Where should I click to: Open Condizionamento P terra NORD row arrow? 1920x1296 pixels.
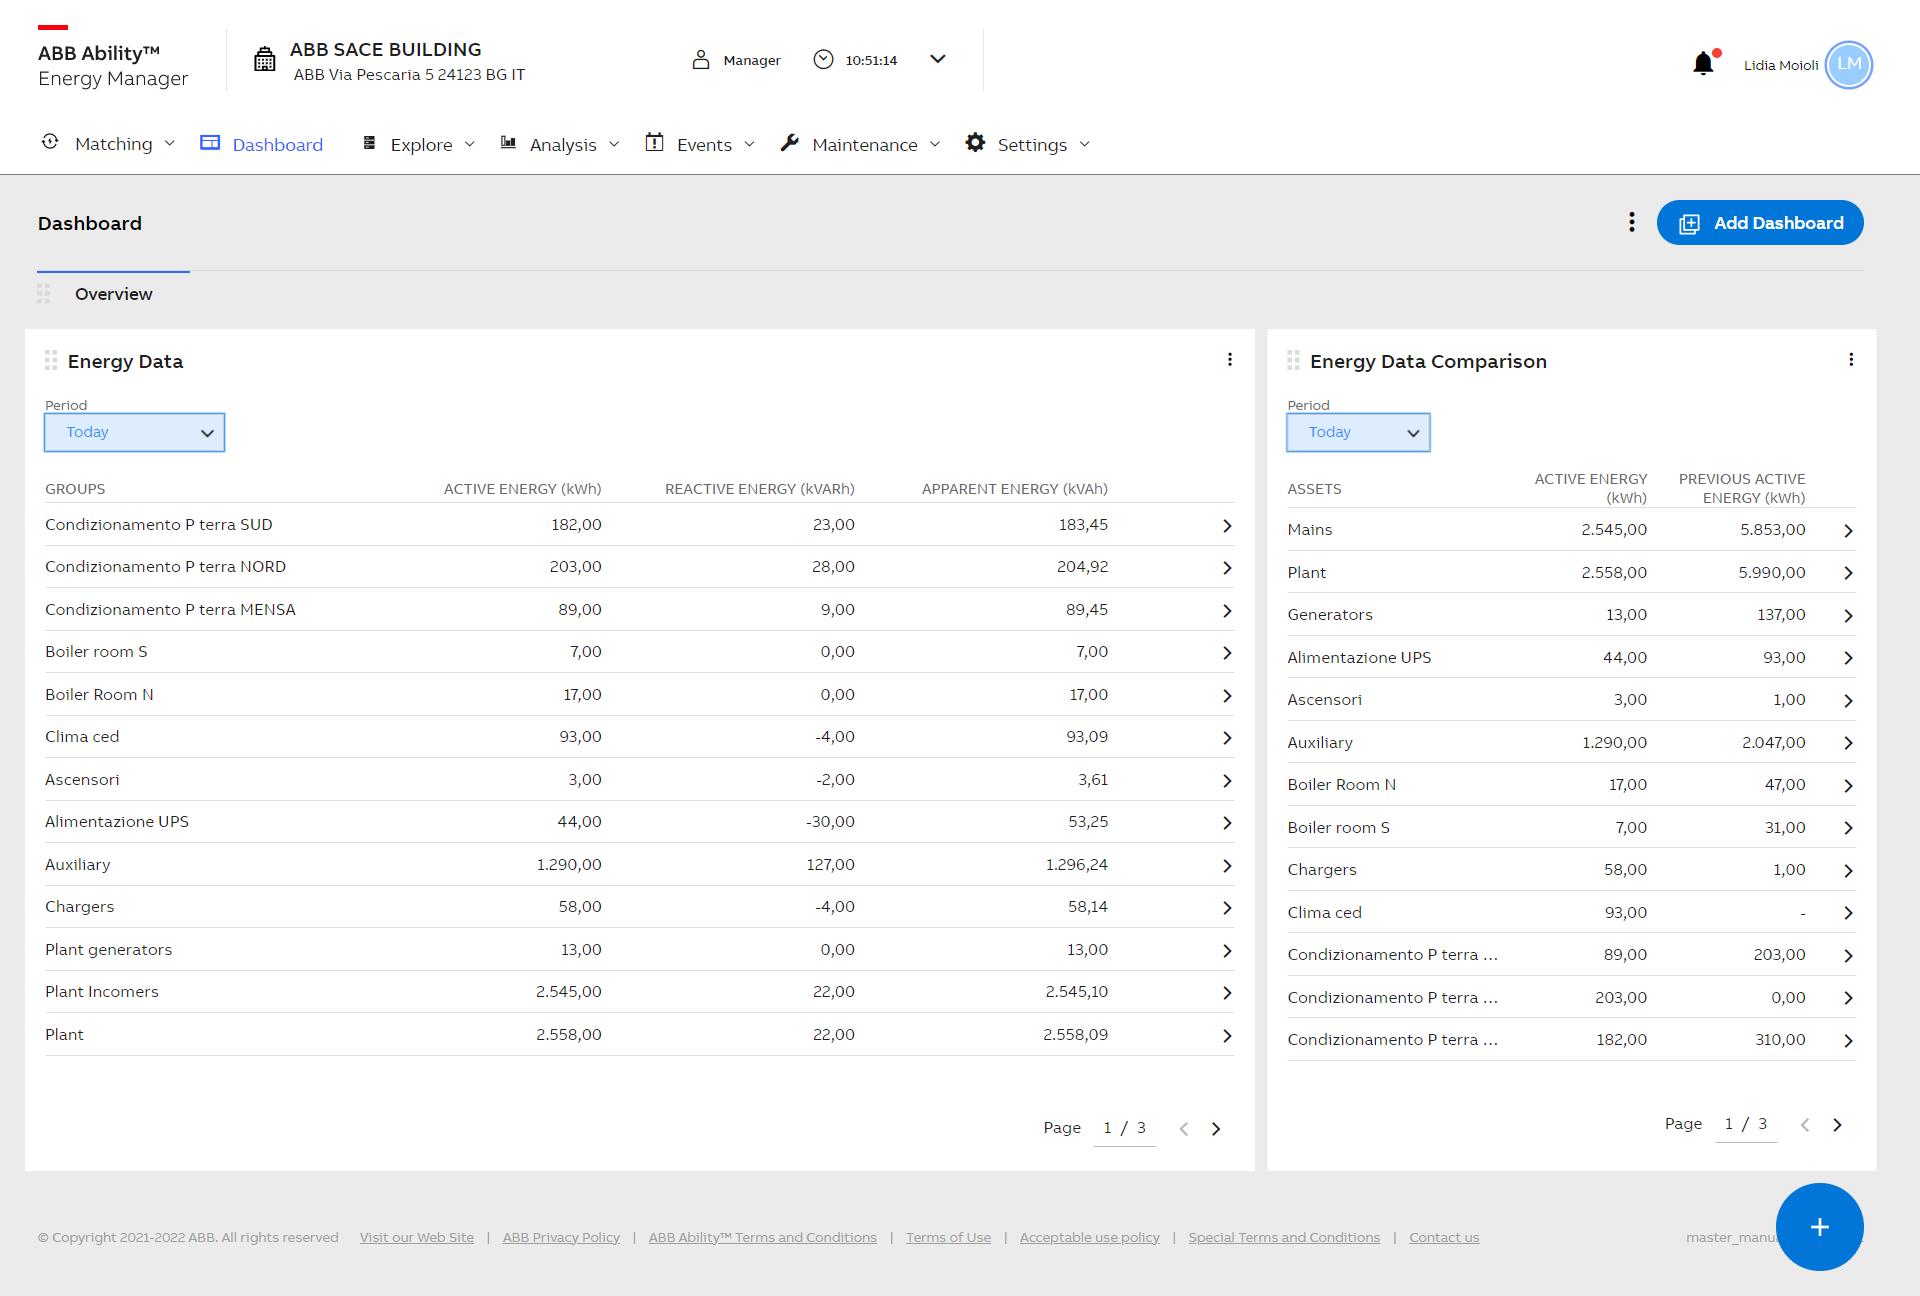(1227, 568)
